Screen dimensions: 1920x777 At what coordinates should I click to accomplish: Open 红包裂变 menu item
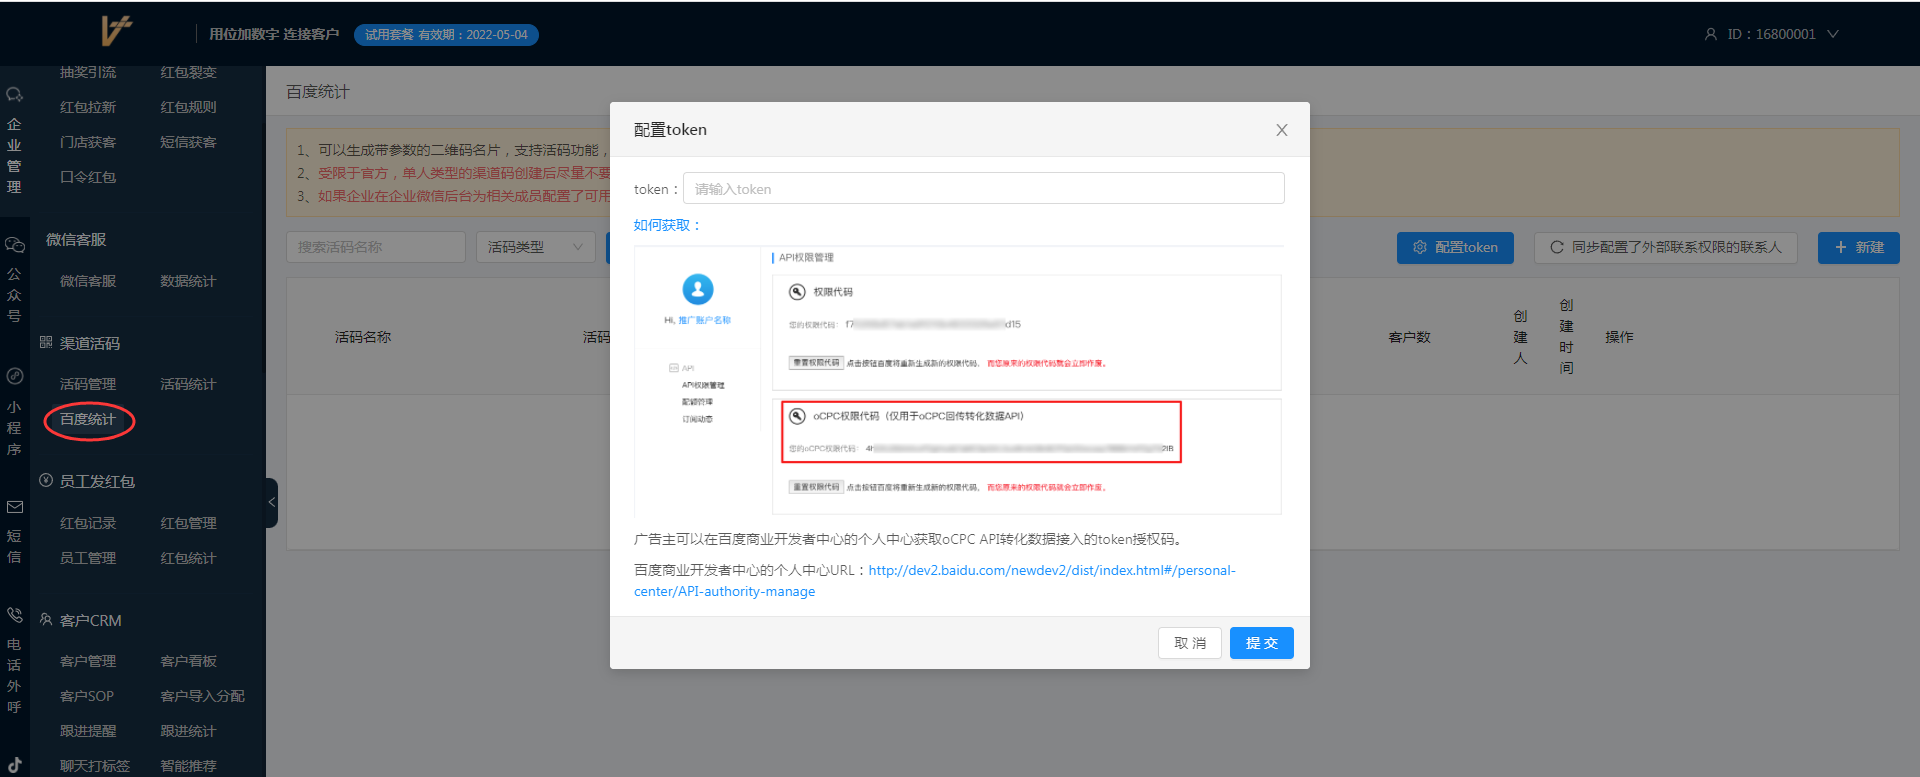tap(188, 72)
